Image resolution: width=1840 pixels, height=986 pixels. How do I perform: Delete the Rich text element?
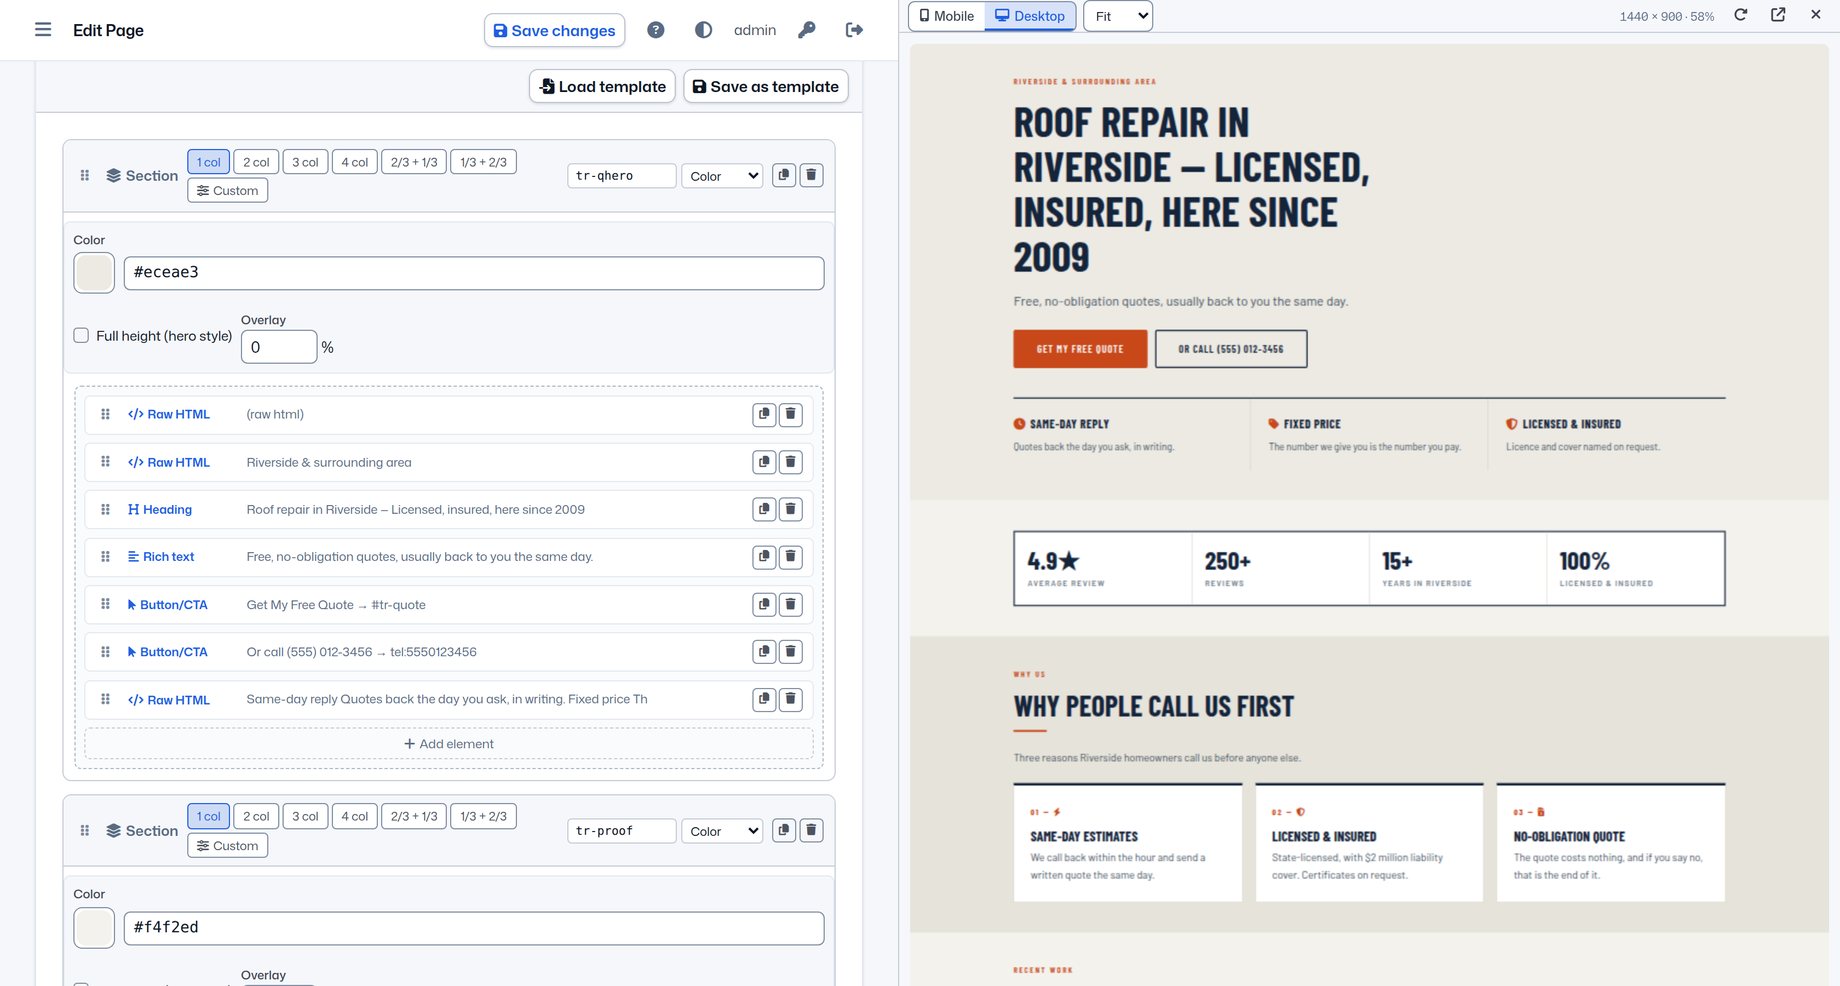click(x=790, y=557)
